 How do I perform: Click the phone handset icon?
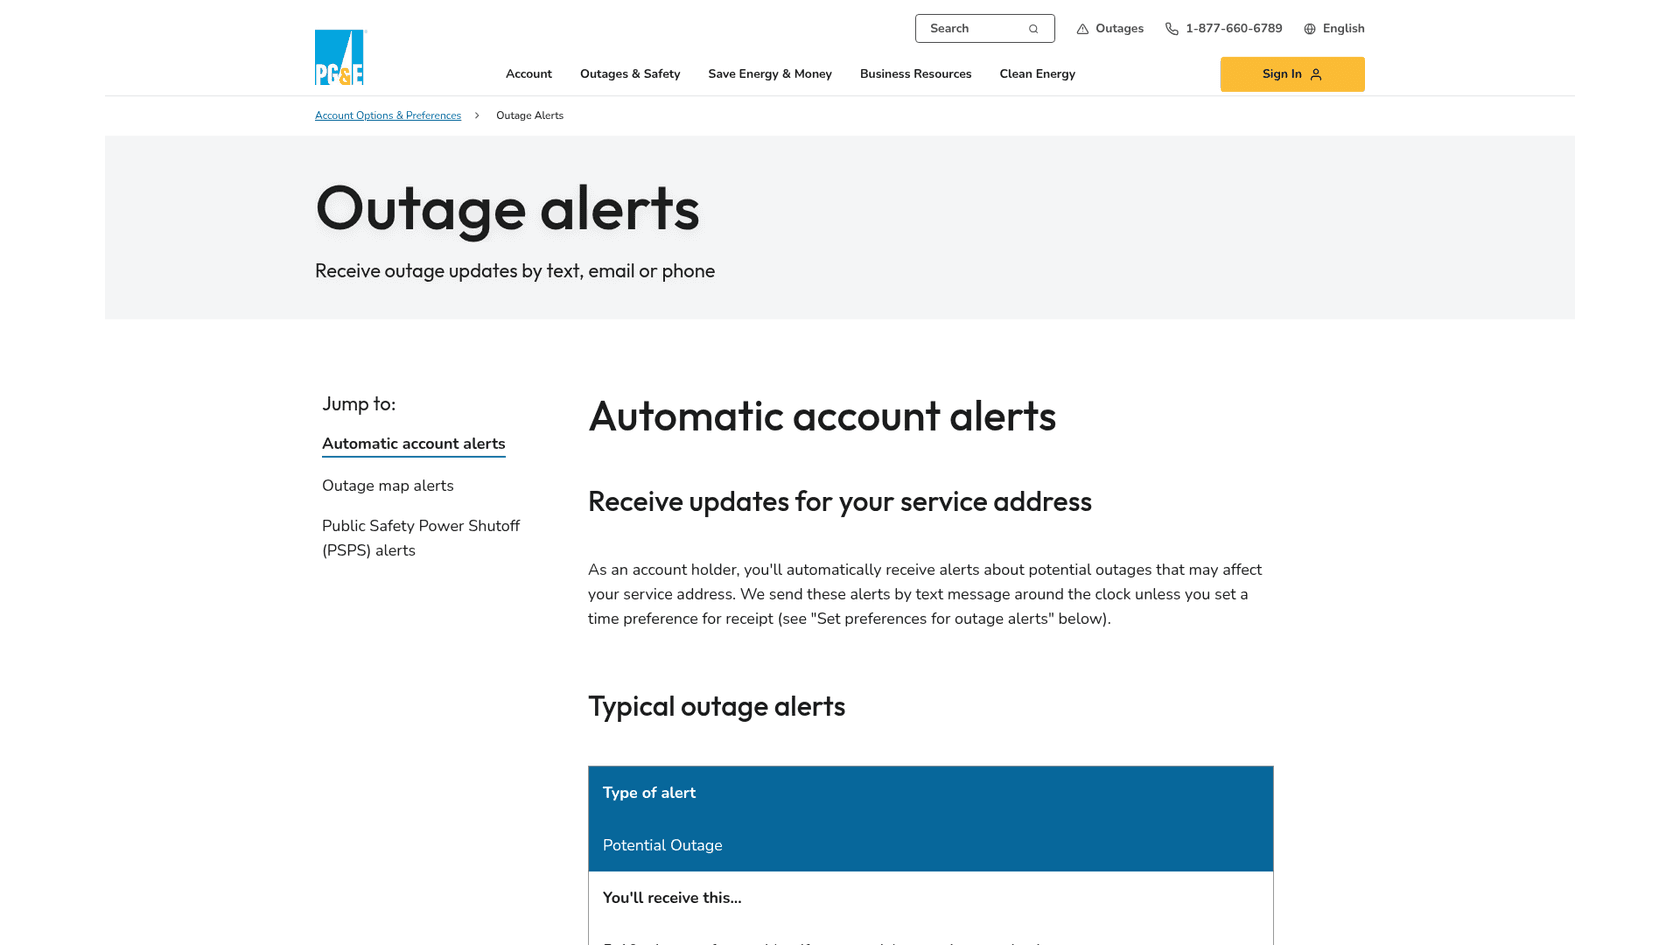[1171, 29]
